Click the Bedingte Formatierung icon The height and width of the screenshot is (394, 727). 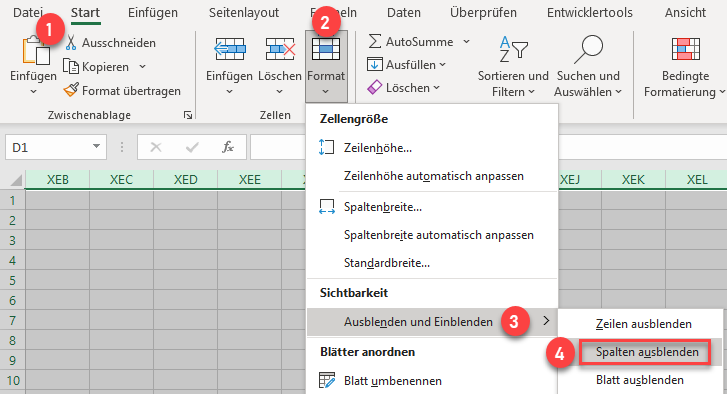click(685, 49)
